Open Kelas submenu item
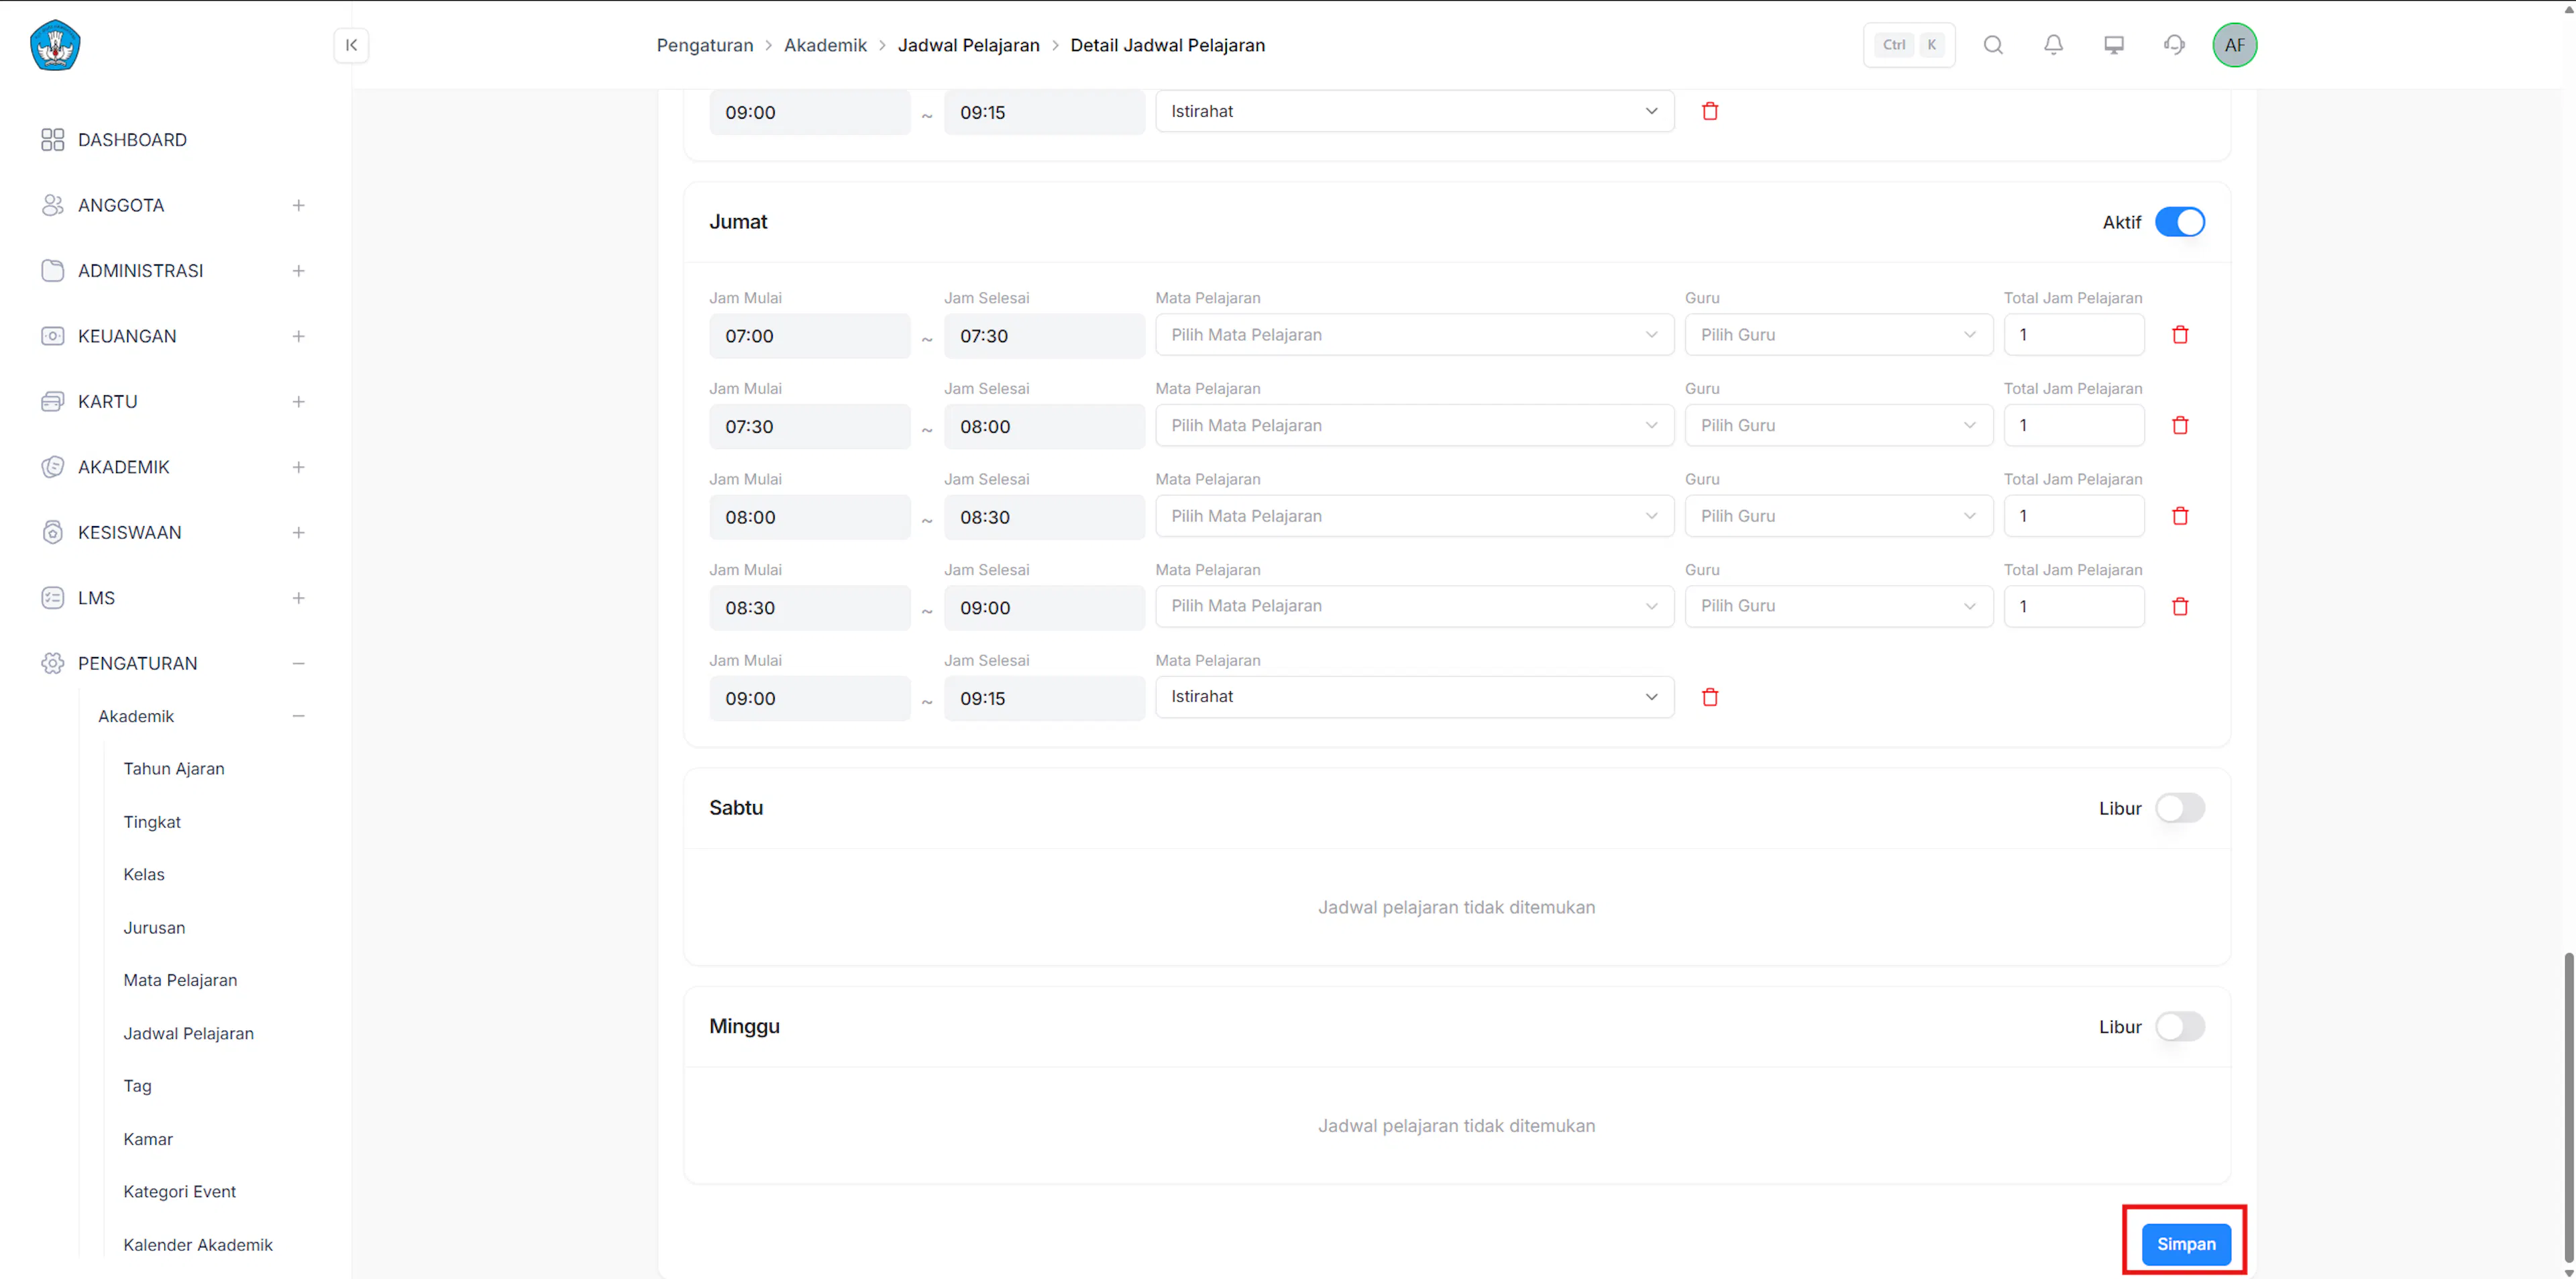The height and width of the screenshot is (1279, 2576). tap(144, 874)
